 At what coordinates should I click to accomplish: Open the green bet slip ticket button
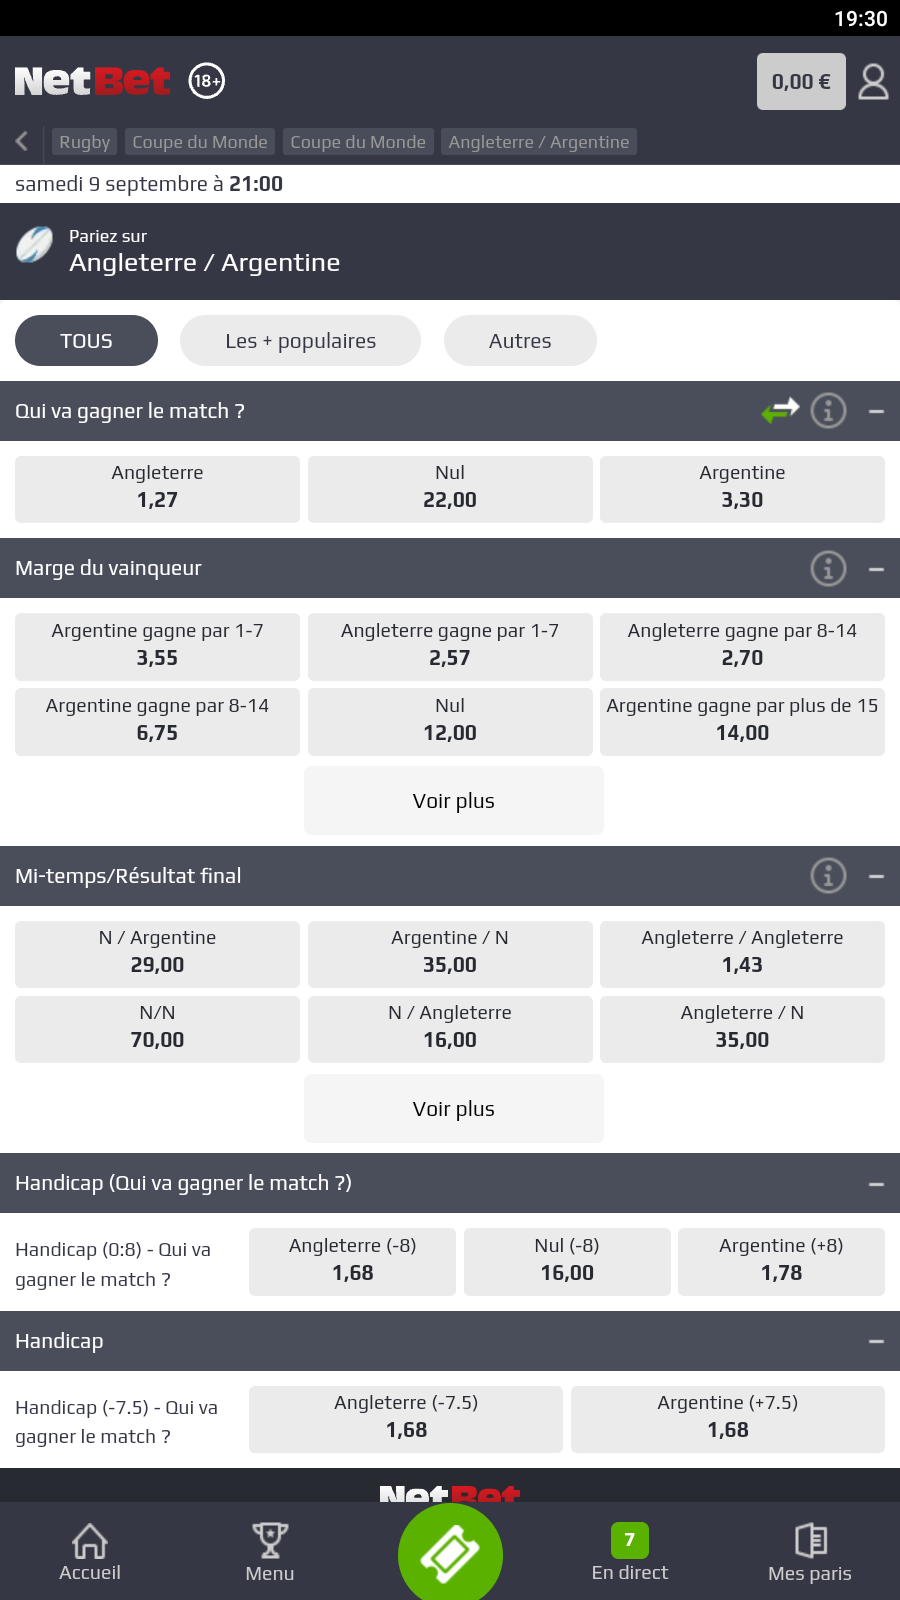[450, 1553]
